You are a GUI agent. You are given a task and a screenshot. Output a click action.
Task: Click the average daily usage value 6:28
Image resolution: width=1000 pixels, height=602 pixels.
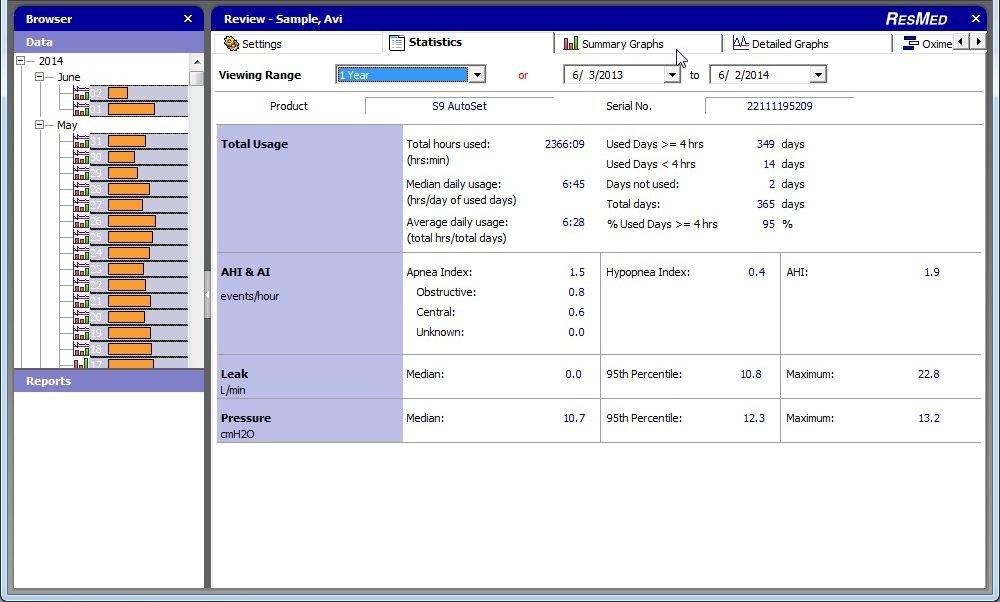click(573, 223)
